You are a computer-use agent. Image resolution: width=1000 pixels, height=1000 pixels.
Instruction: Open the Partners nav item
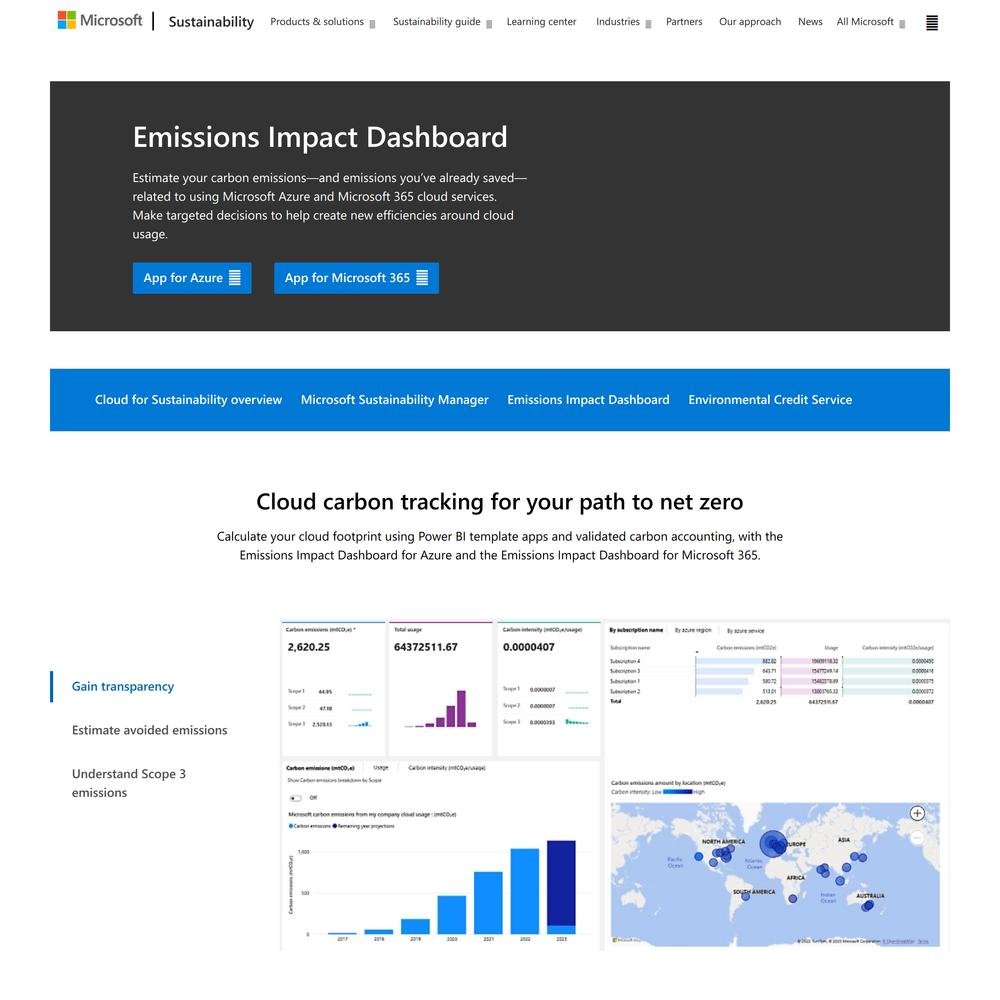click(684, 22)
